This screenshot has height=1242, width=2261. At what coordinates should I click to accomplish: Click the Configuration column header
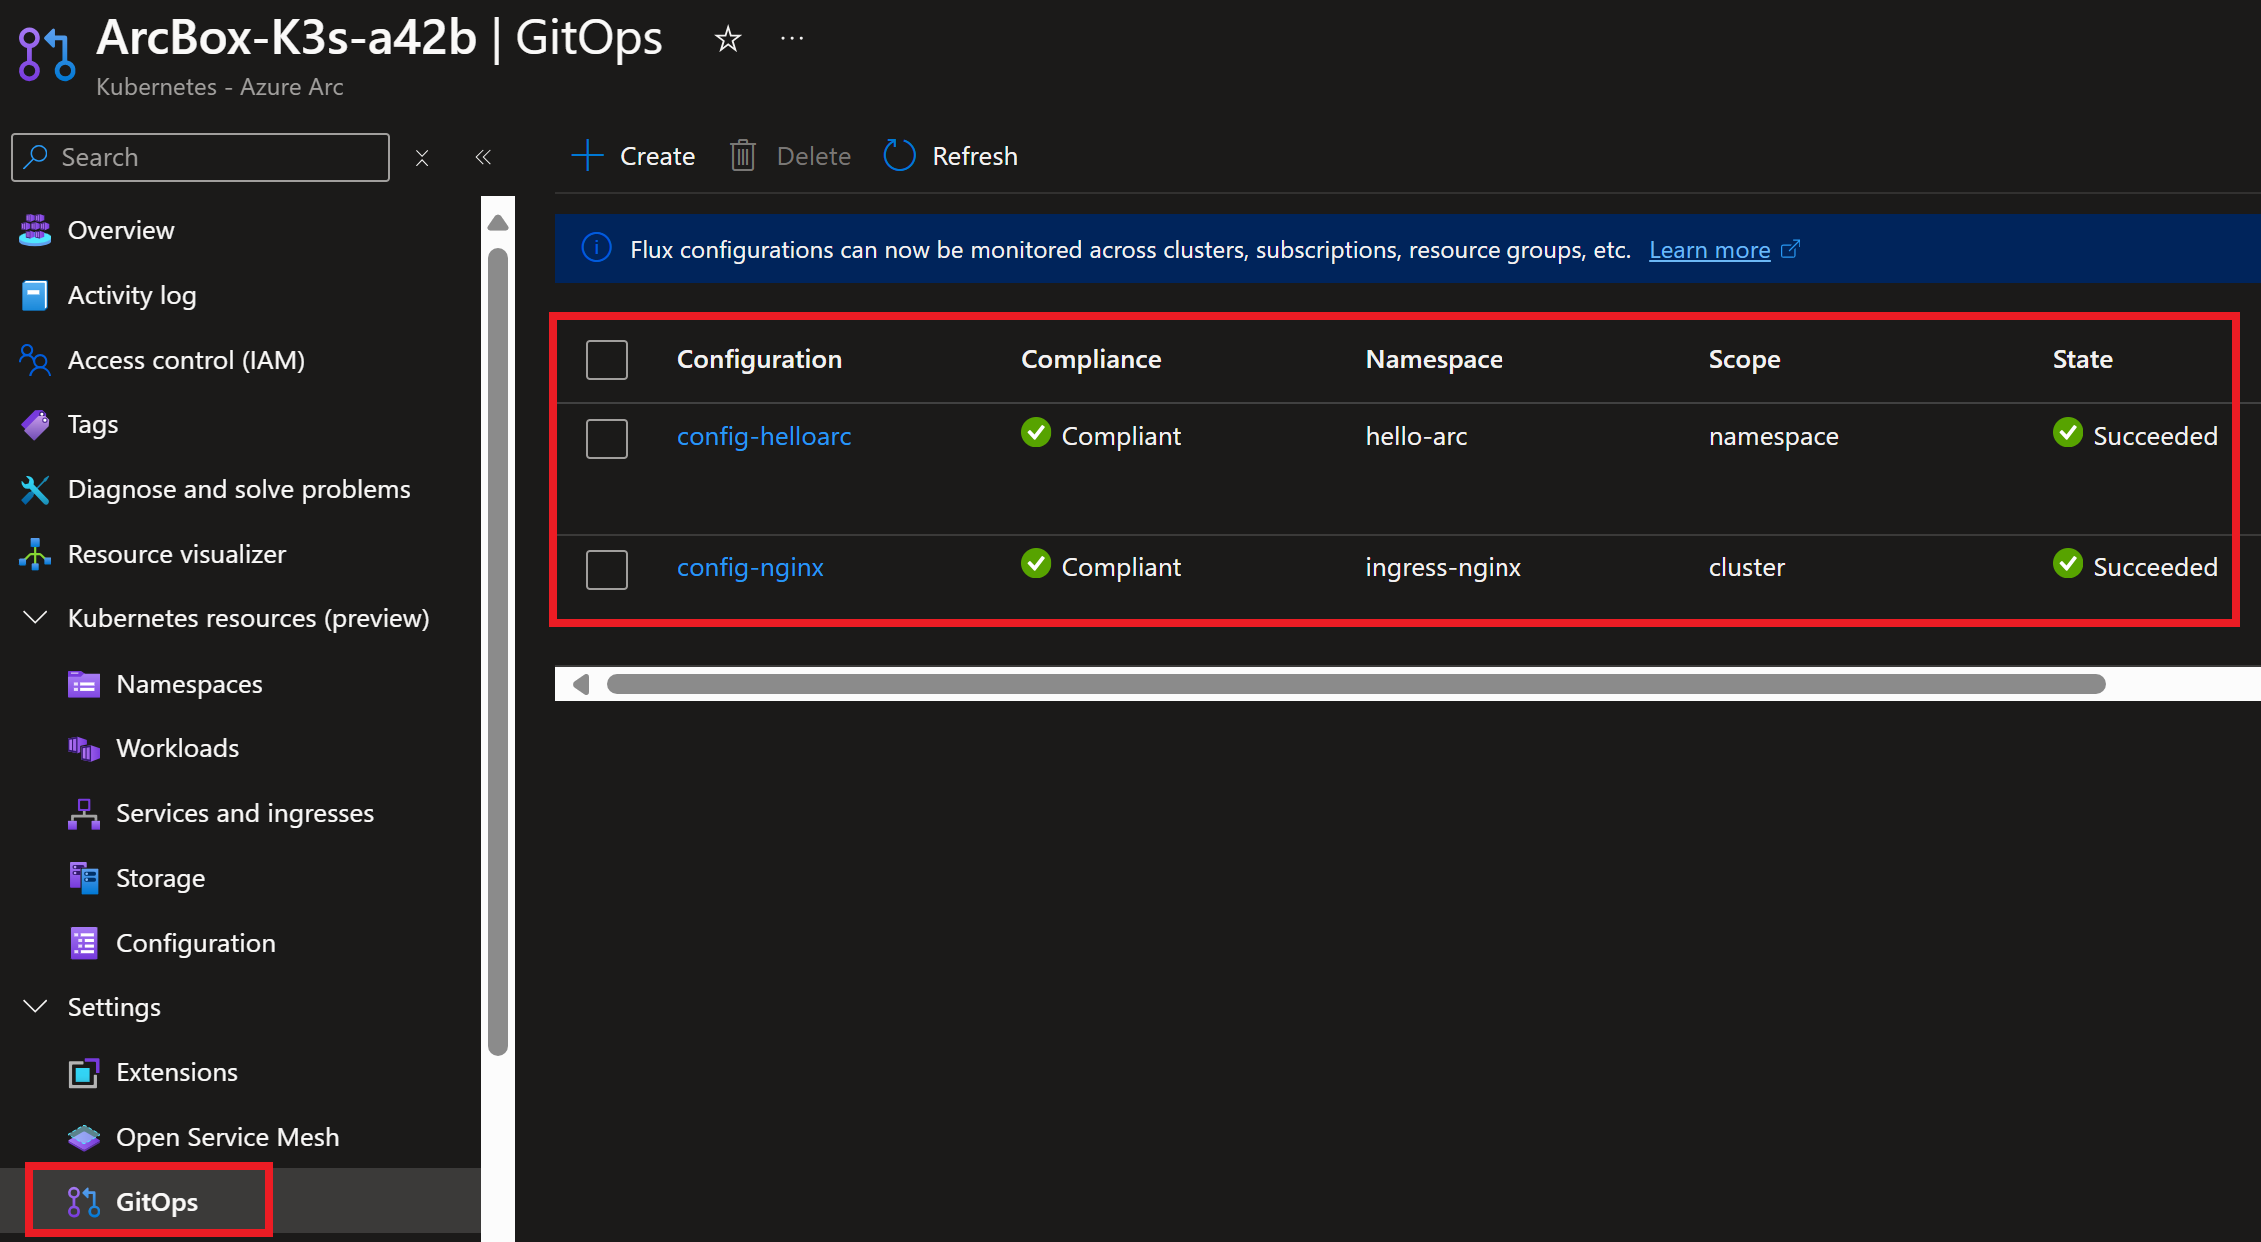(x=759, y=359)
